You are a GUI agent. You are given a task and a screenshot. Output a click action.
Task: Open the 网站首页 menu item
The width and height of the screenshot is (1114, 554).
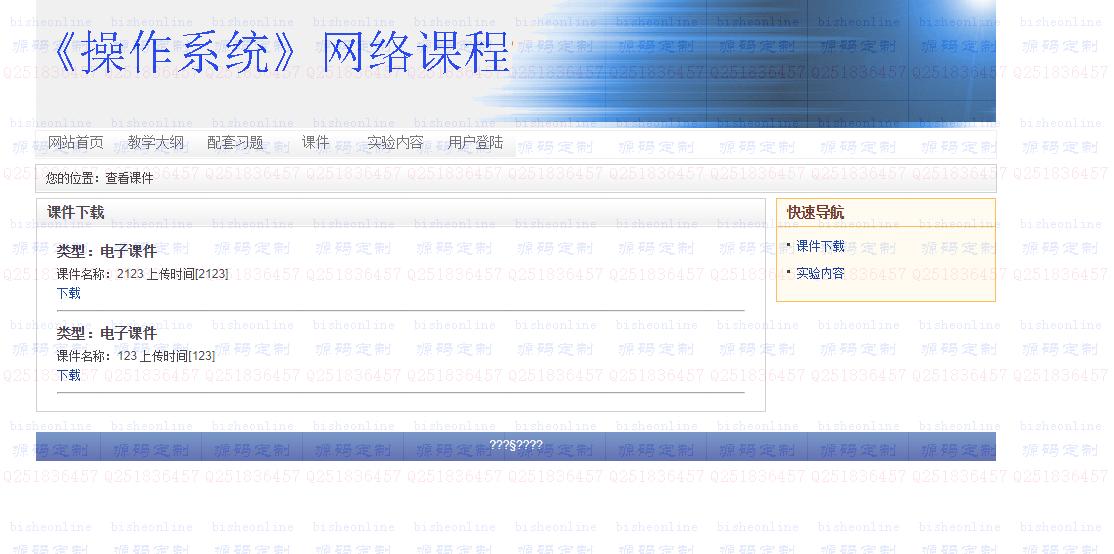click(75, 143)
